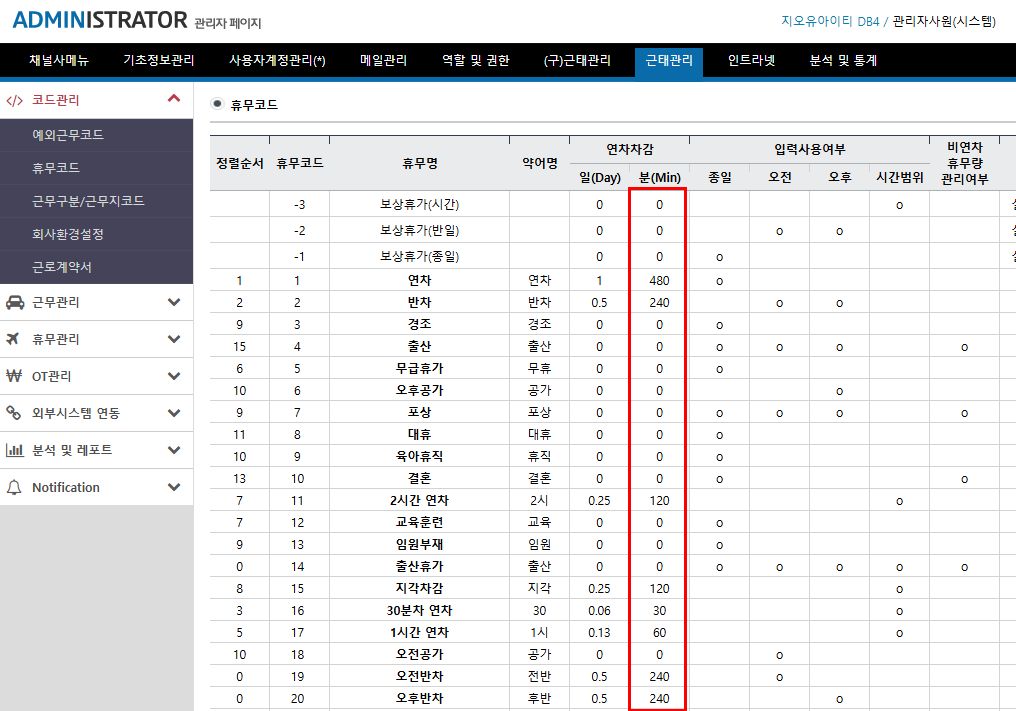Click the airplane icon for 휴무관리
The height and width of the screenshot is (711, 1016).
click(x=14, y=339)
